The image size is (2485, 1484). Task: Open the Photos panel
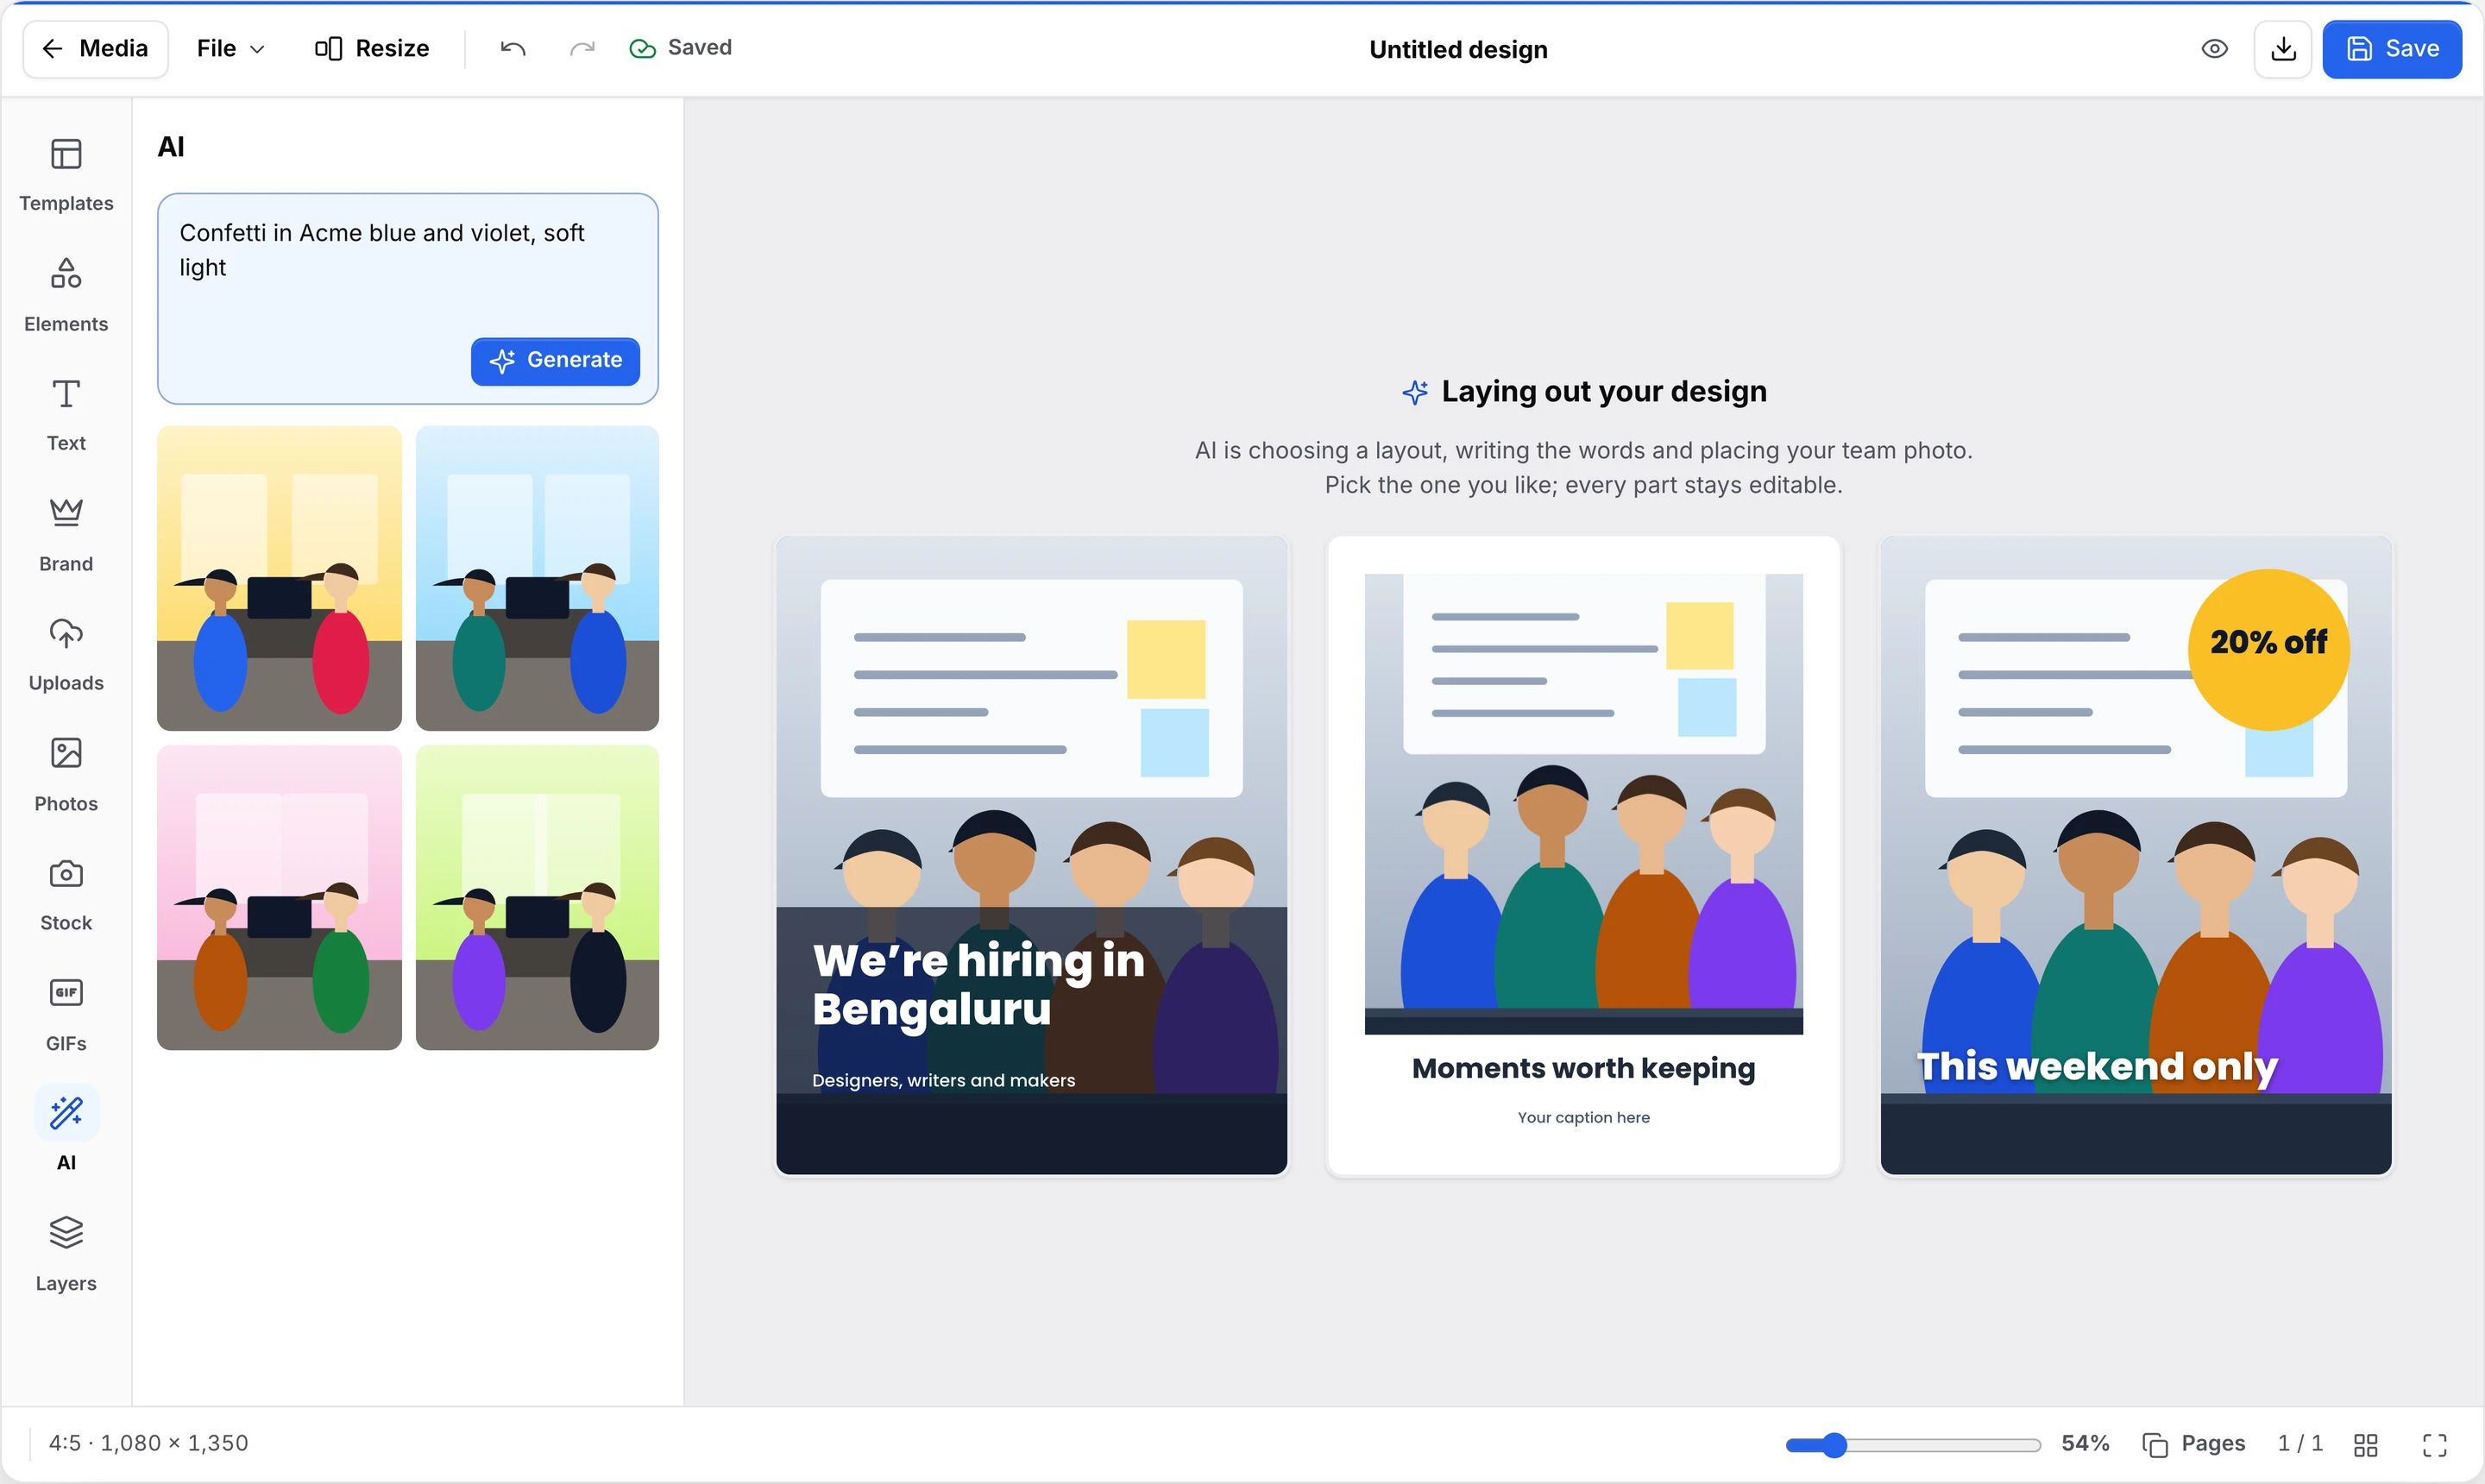tap(66, 774)
